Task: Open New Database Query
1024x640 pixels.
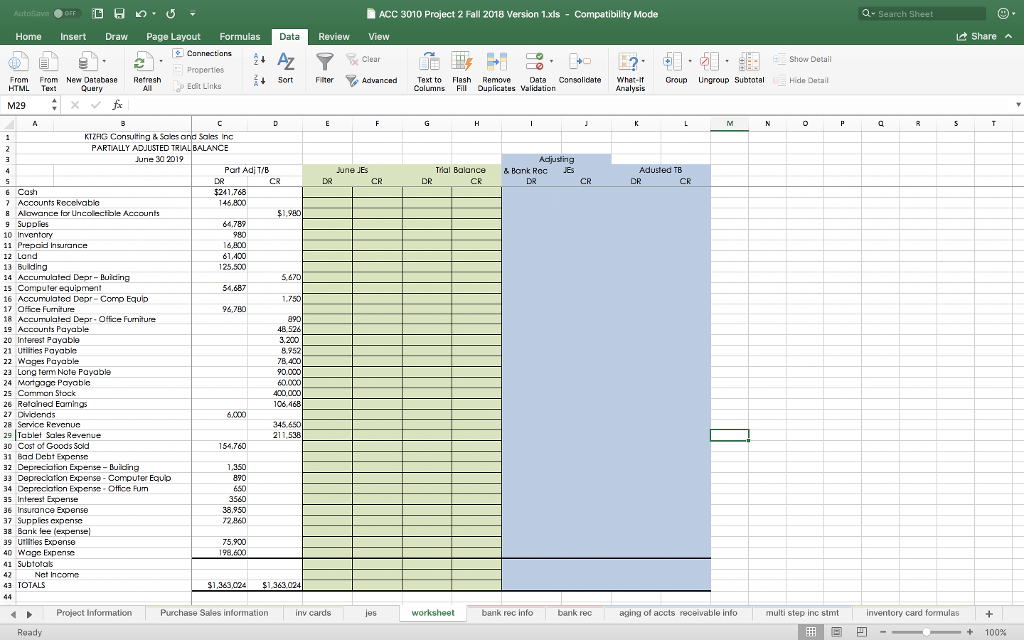Action: (91, 72)
